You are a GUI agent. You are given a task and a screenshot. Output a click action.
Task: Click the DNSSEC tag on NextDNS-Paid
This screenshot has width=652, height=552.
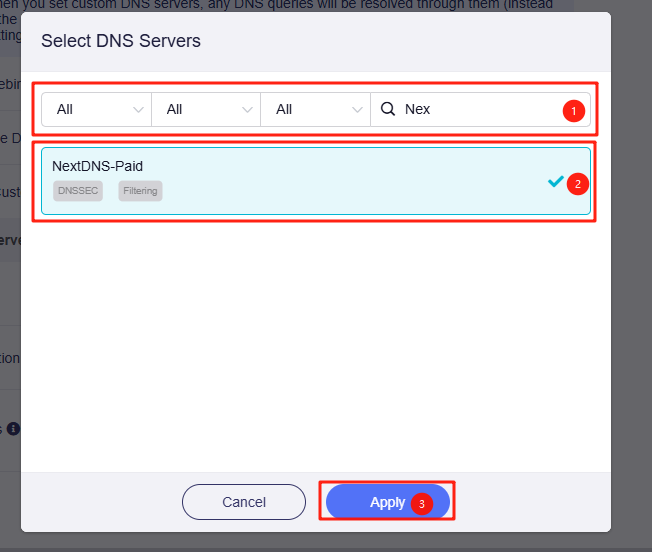78,190
